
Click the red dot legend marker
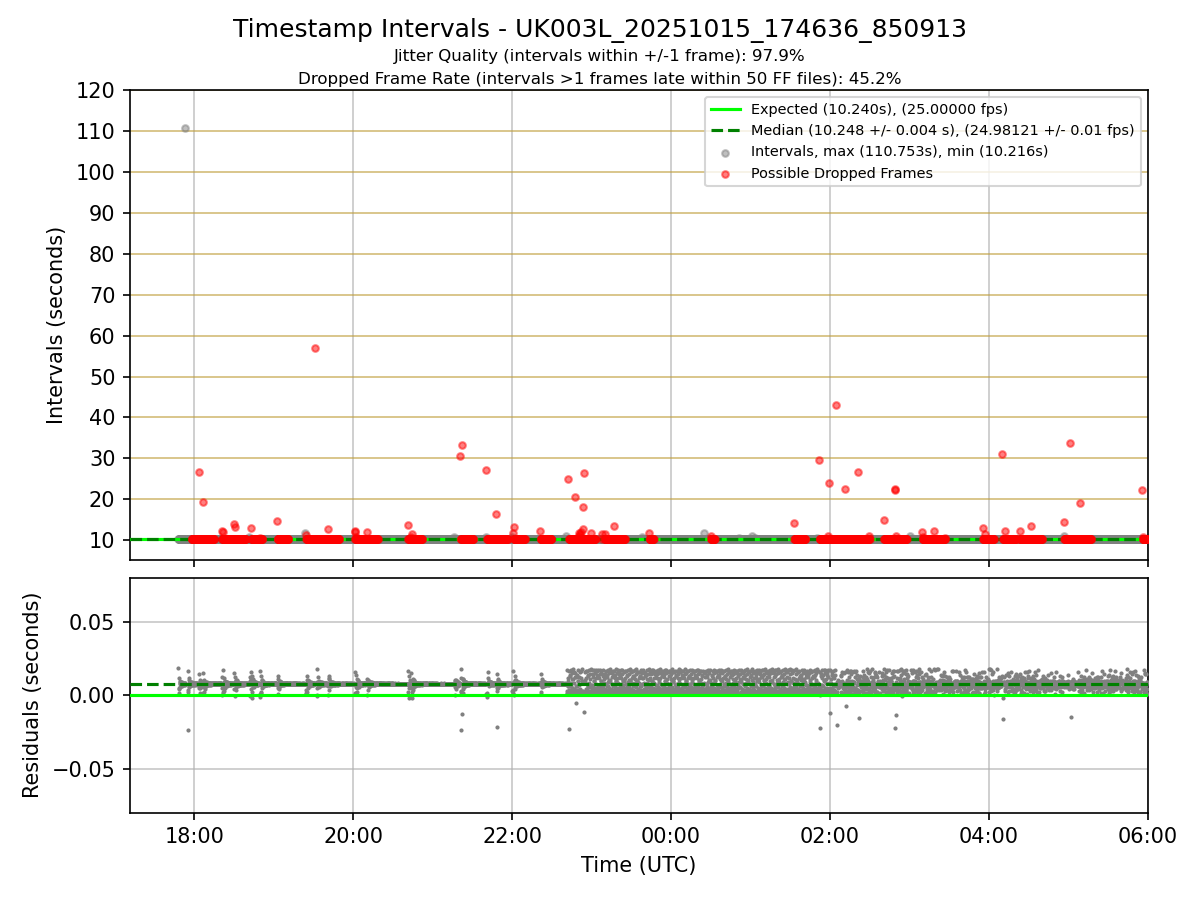(726, 173)
